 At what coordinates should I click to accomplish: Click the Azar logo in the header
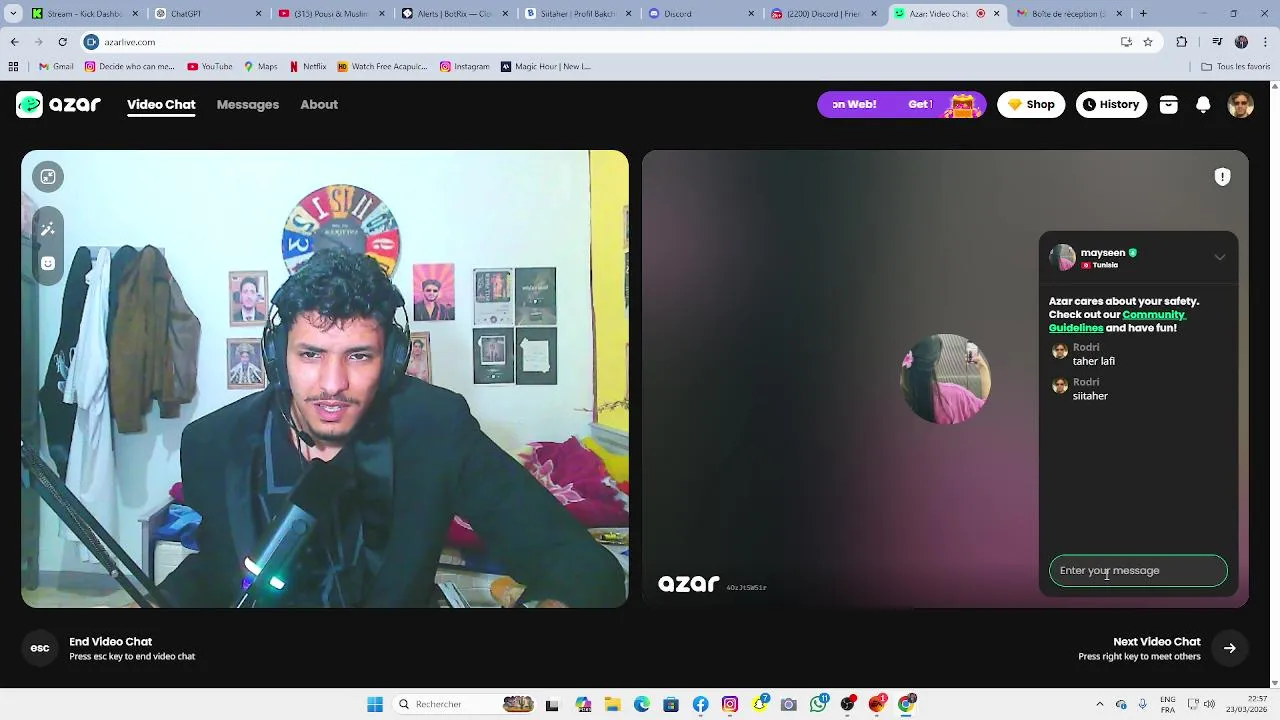[x=59, y=104]
